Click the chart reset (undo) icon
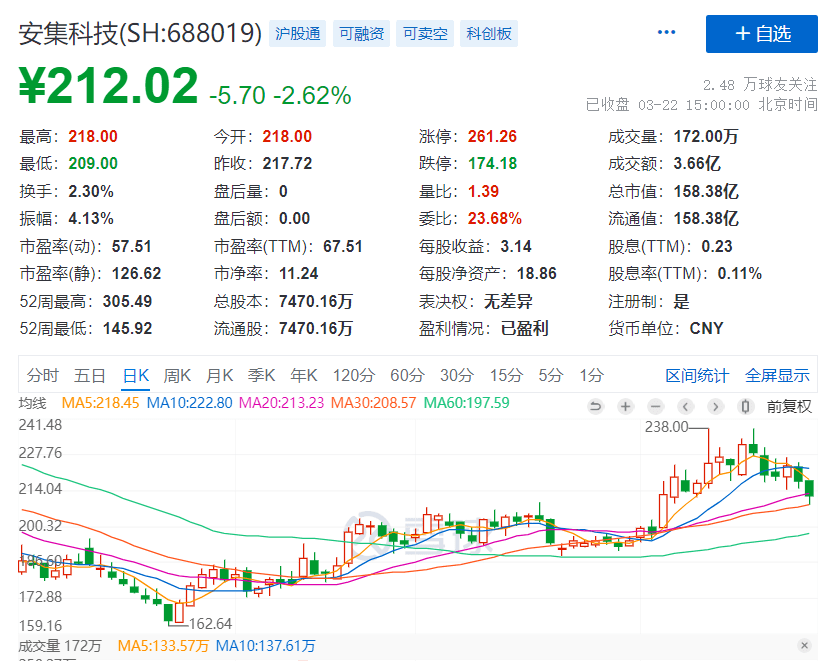821x661 pixels. coord(597,407)
